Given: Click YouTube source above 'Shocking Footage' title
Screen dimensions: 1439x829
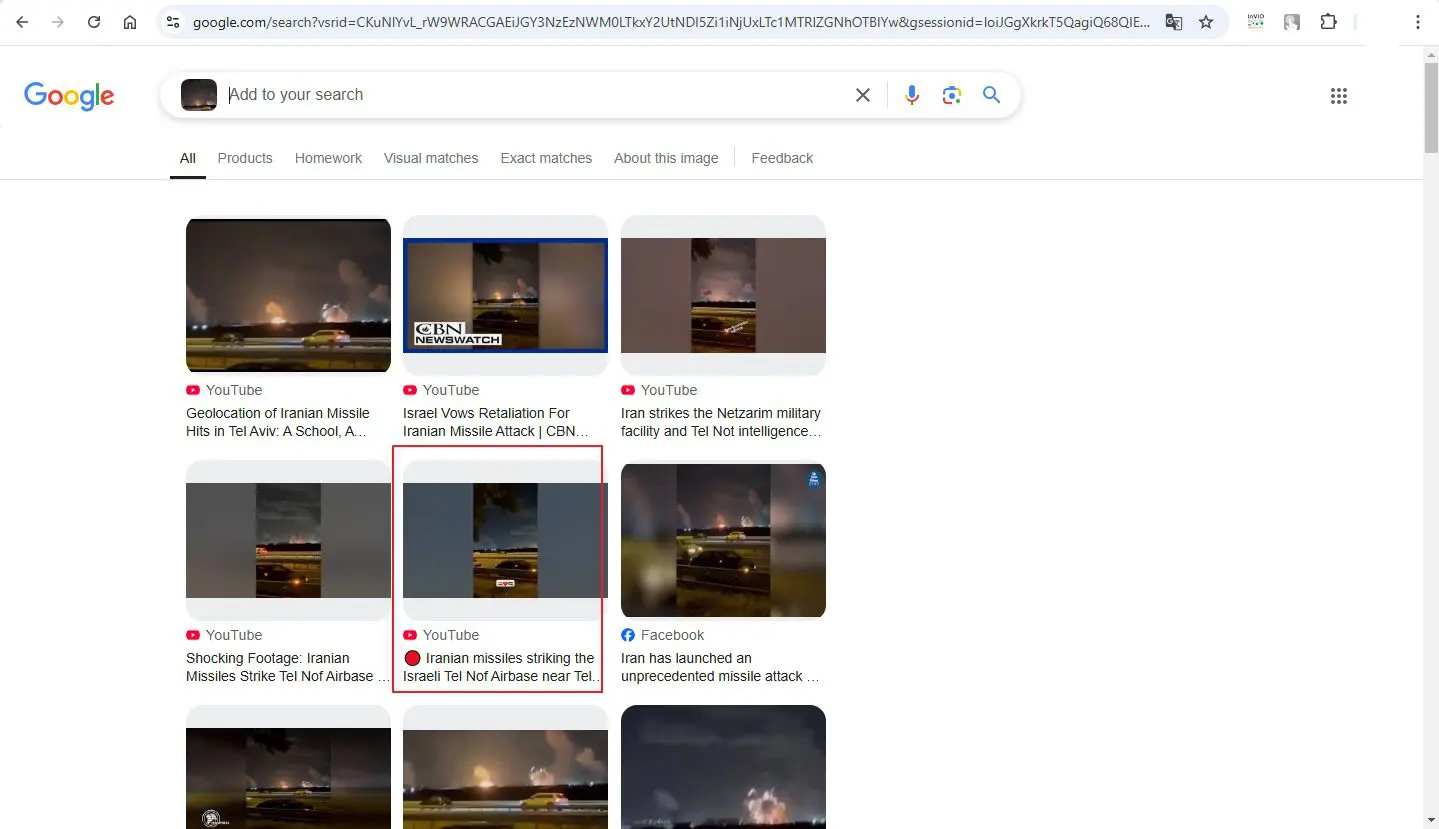Looking at the screenshot, I should [x=224, y=635].
